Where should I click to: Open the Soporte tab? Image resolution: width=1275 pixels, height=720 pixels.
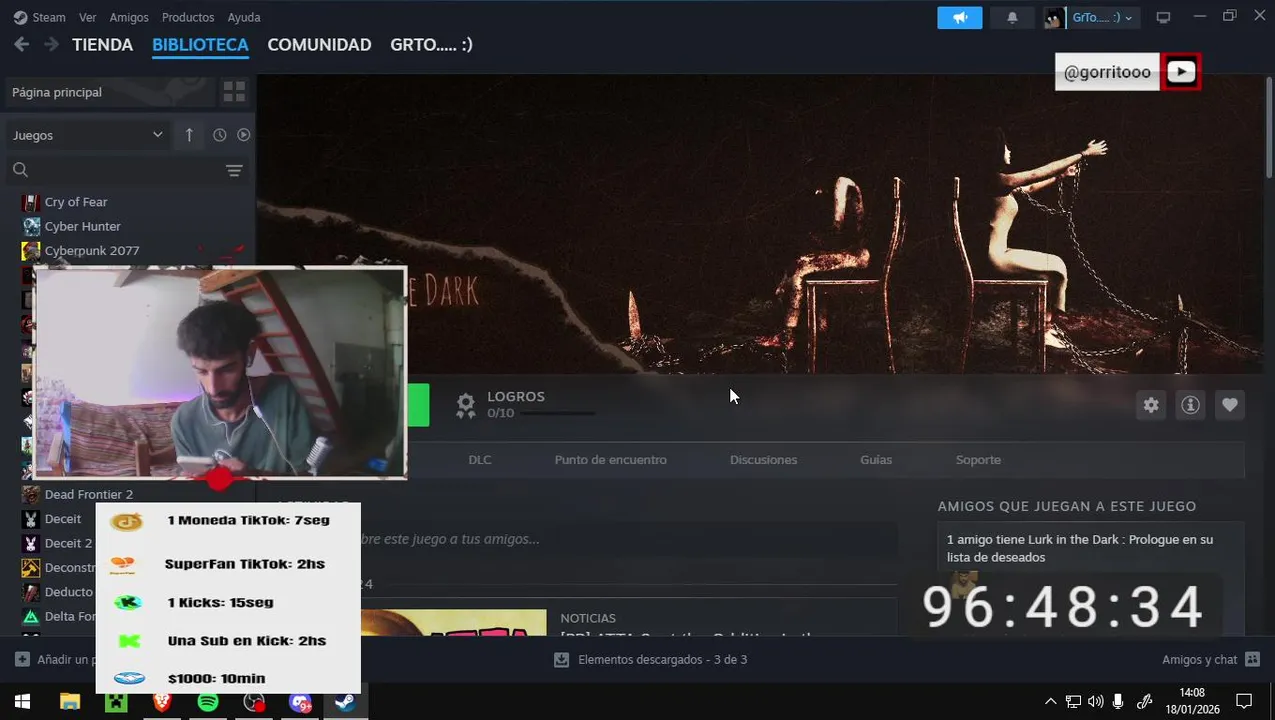coord(978,460)
